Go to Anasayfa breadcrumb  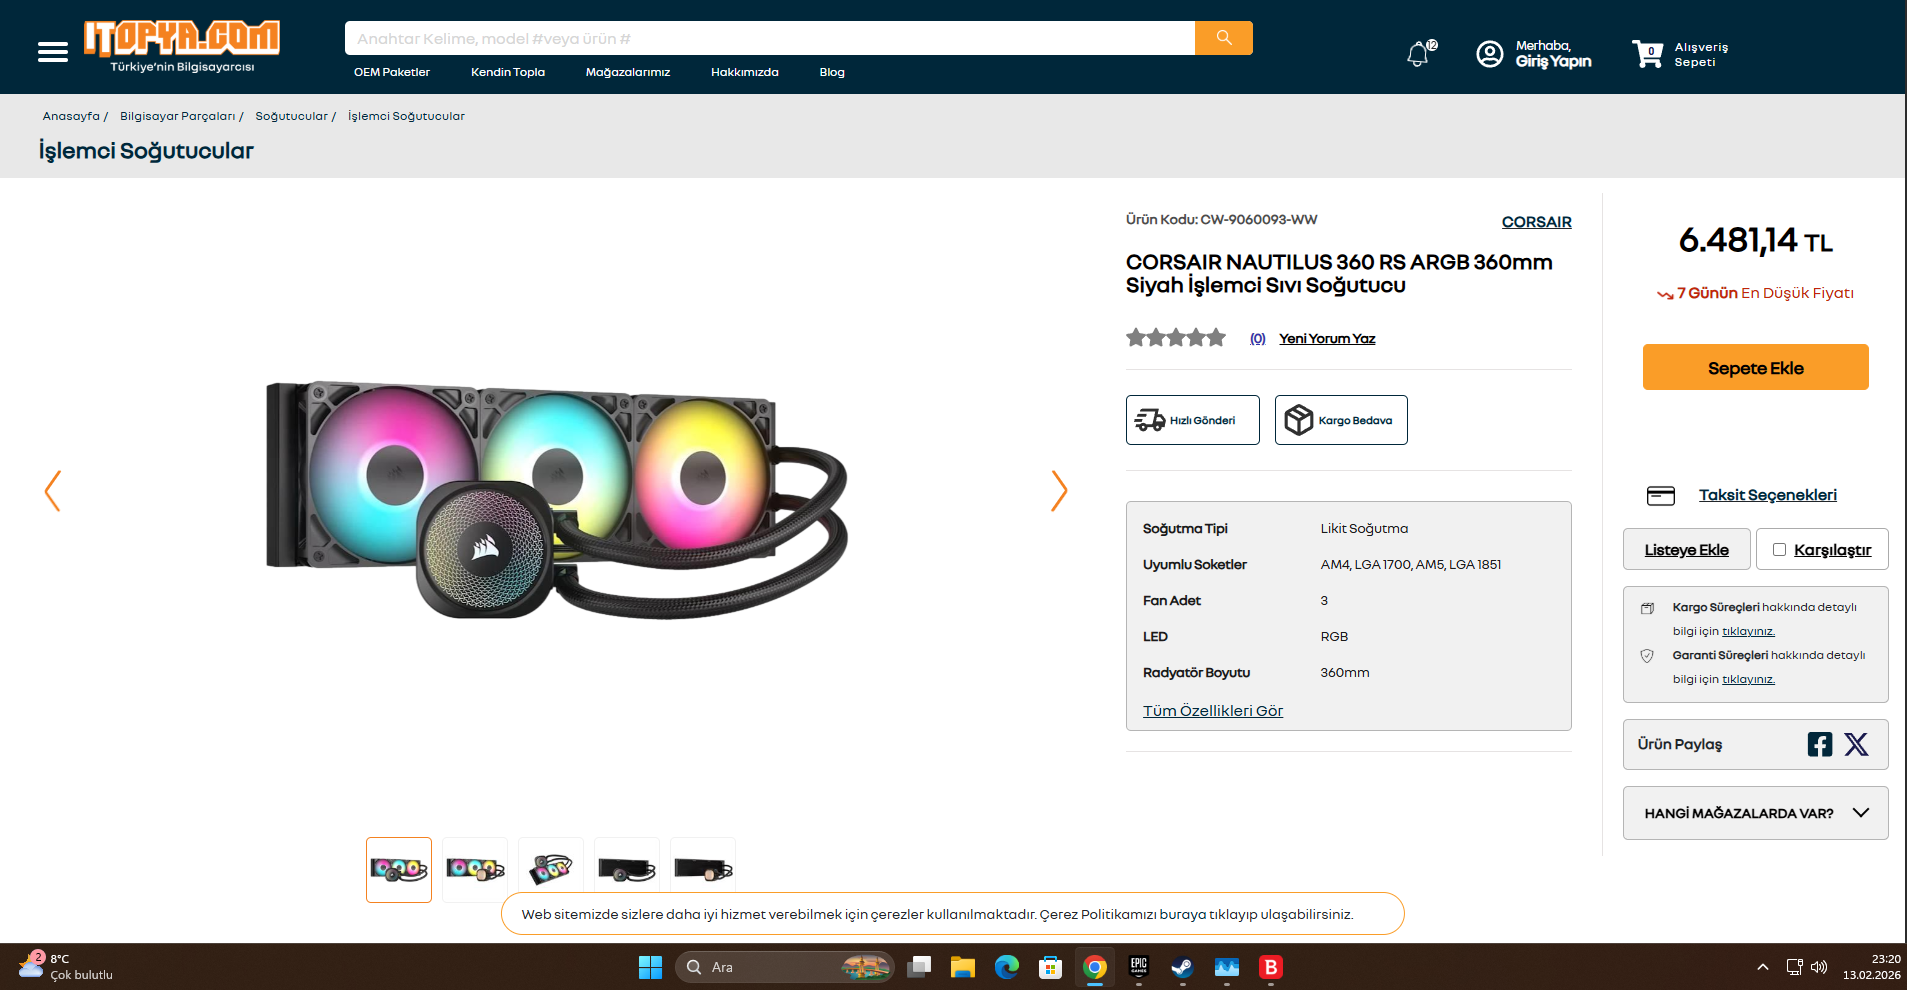point(71,116)
